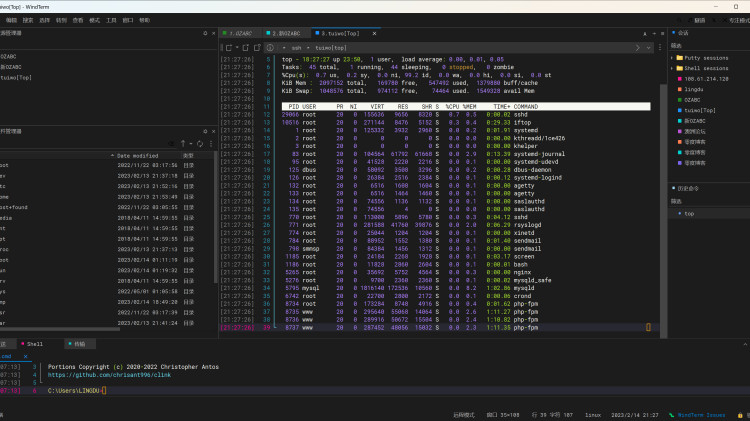Click the terminal's vertical scrollbar

663,210
